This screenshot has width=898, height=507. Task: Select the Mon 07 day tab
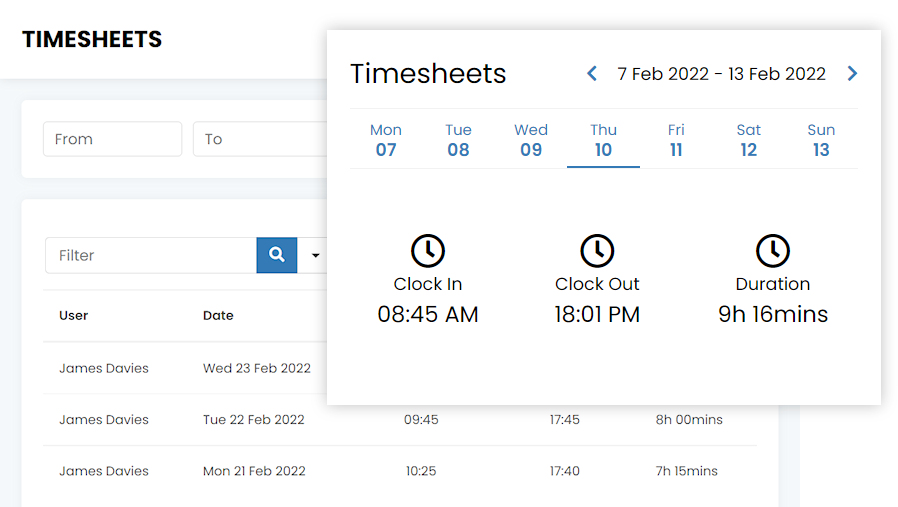[386, 140]
